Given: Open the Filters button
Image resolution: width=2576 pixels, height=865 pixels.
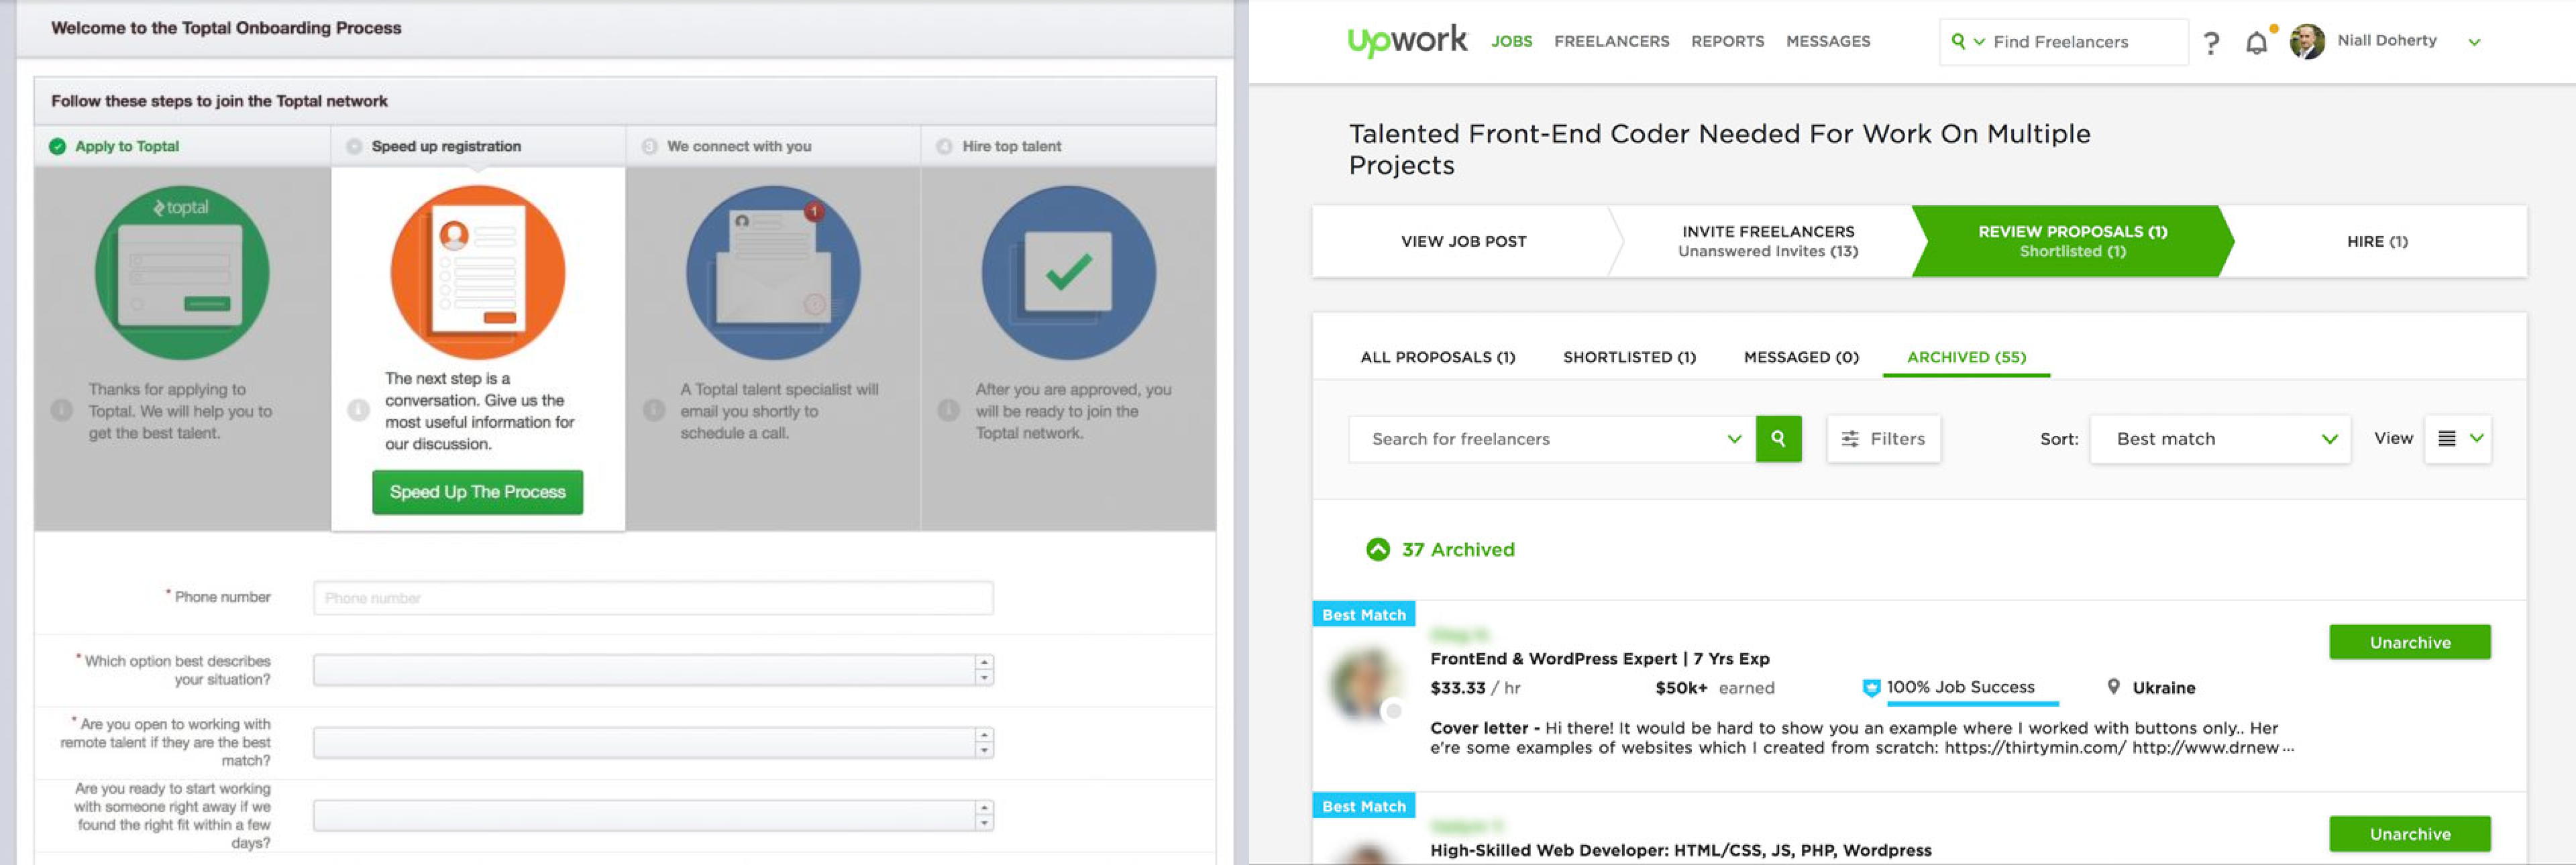Looking at the screenshot, I should click(x=1883, y=439).
